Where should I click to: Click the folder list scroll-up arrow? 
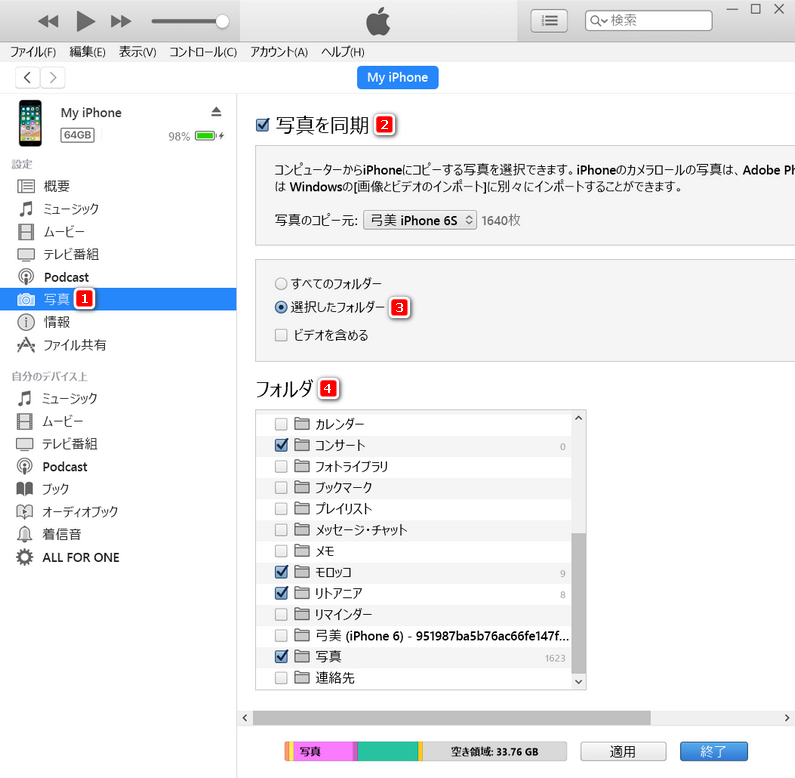pyautogui.click(x=579, y=418)
